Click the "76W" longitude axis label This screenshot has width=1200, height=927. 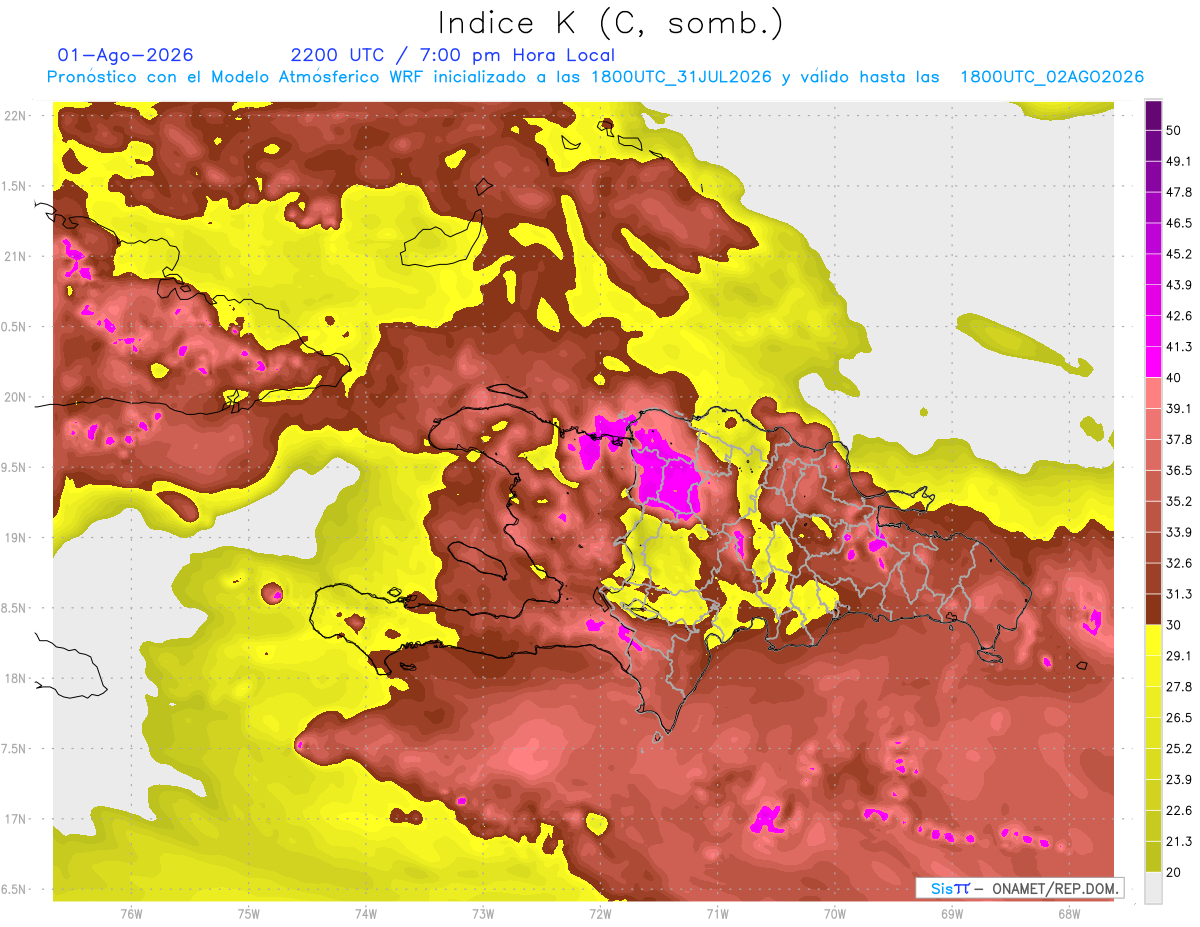[131, 914]
